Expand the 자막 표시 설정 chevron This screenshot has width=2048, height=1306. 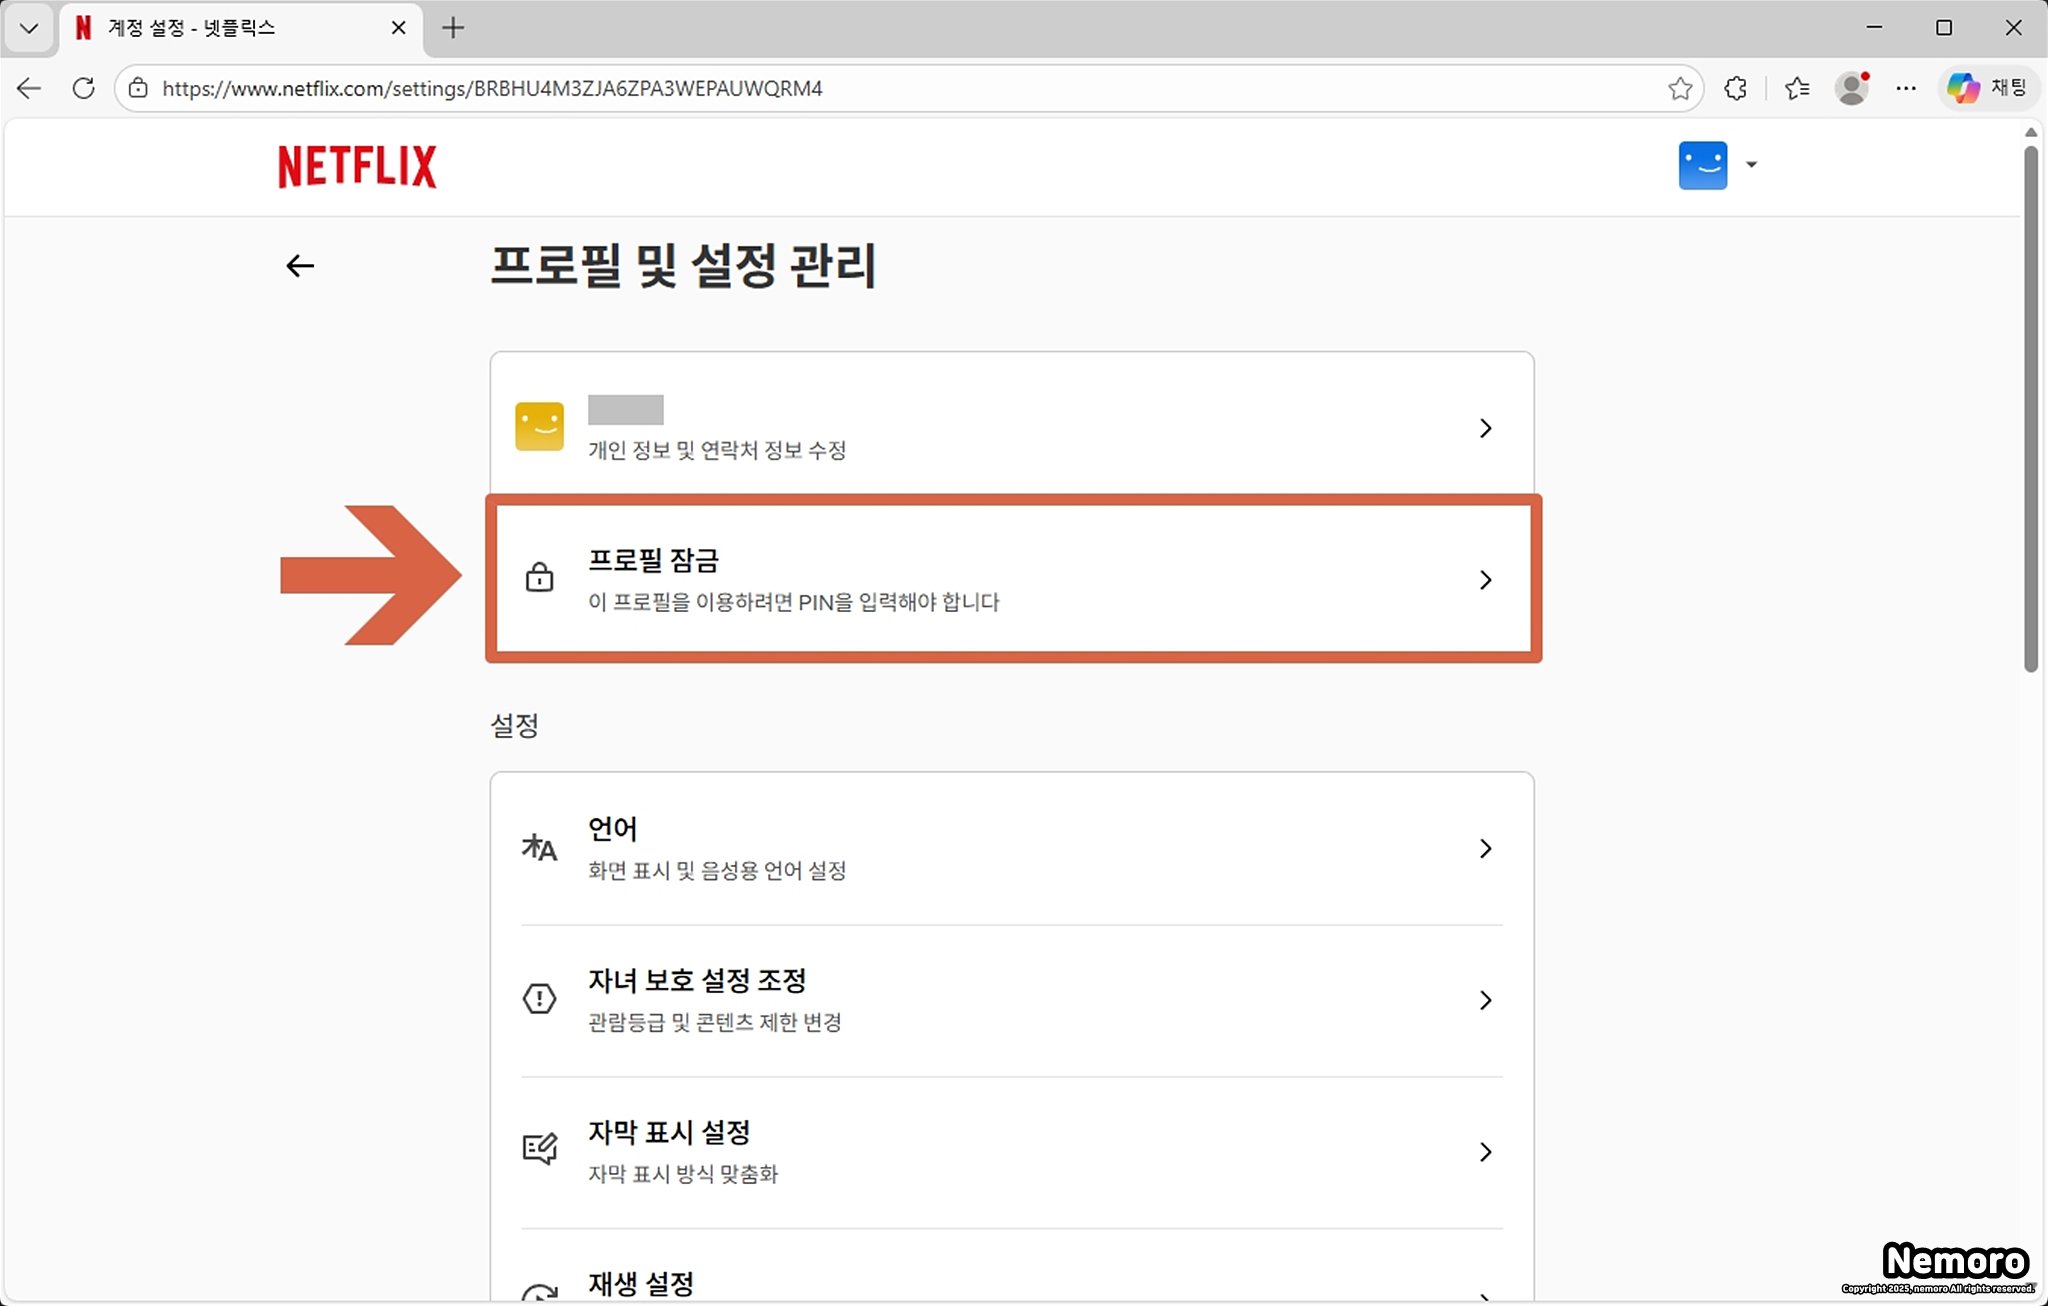click(1485, 1152)
